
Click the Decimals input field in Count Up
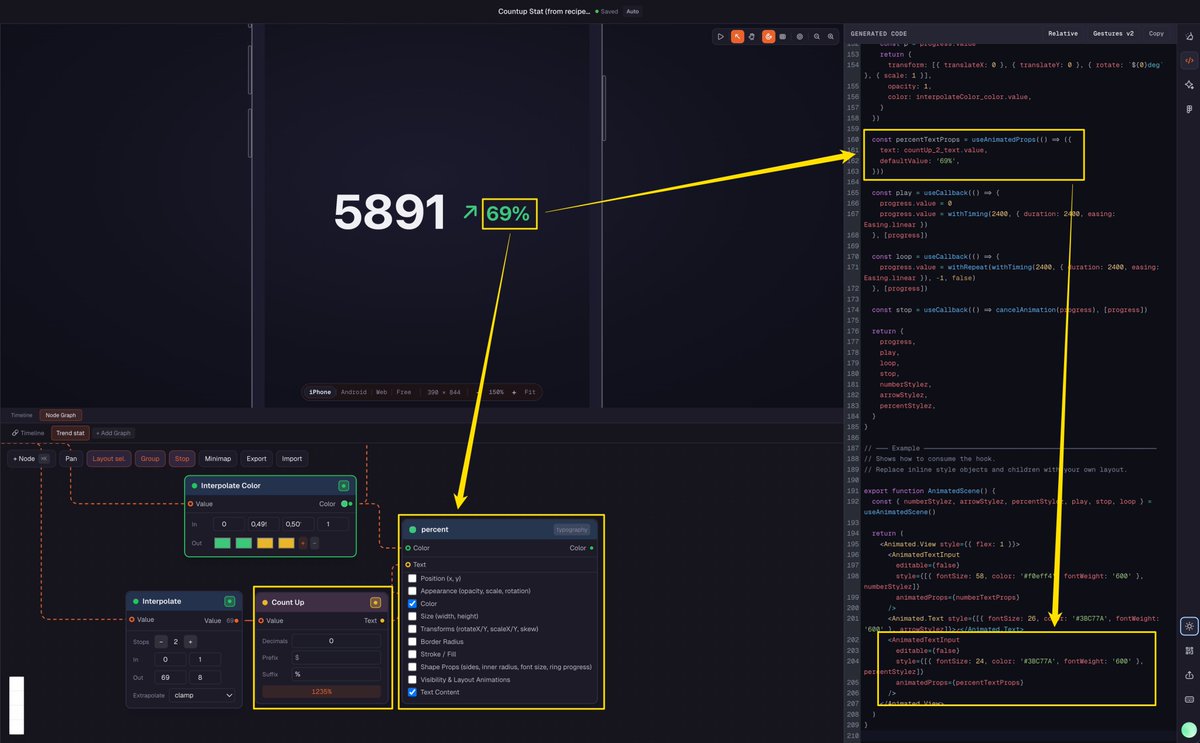336,641
